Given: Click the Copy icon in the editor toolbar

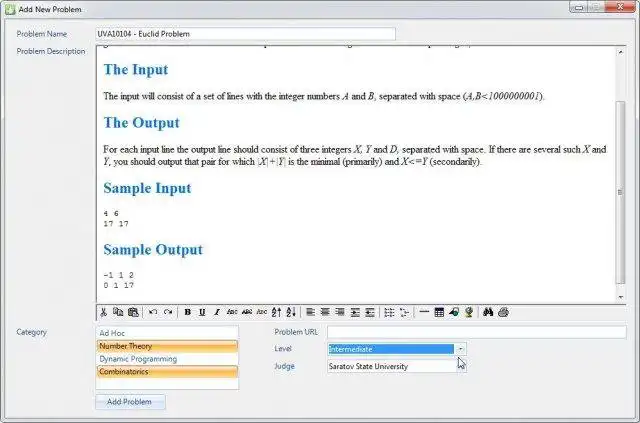Looking at the screenshot, I should tap(118, 312).
